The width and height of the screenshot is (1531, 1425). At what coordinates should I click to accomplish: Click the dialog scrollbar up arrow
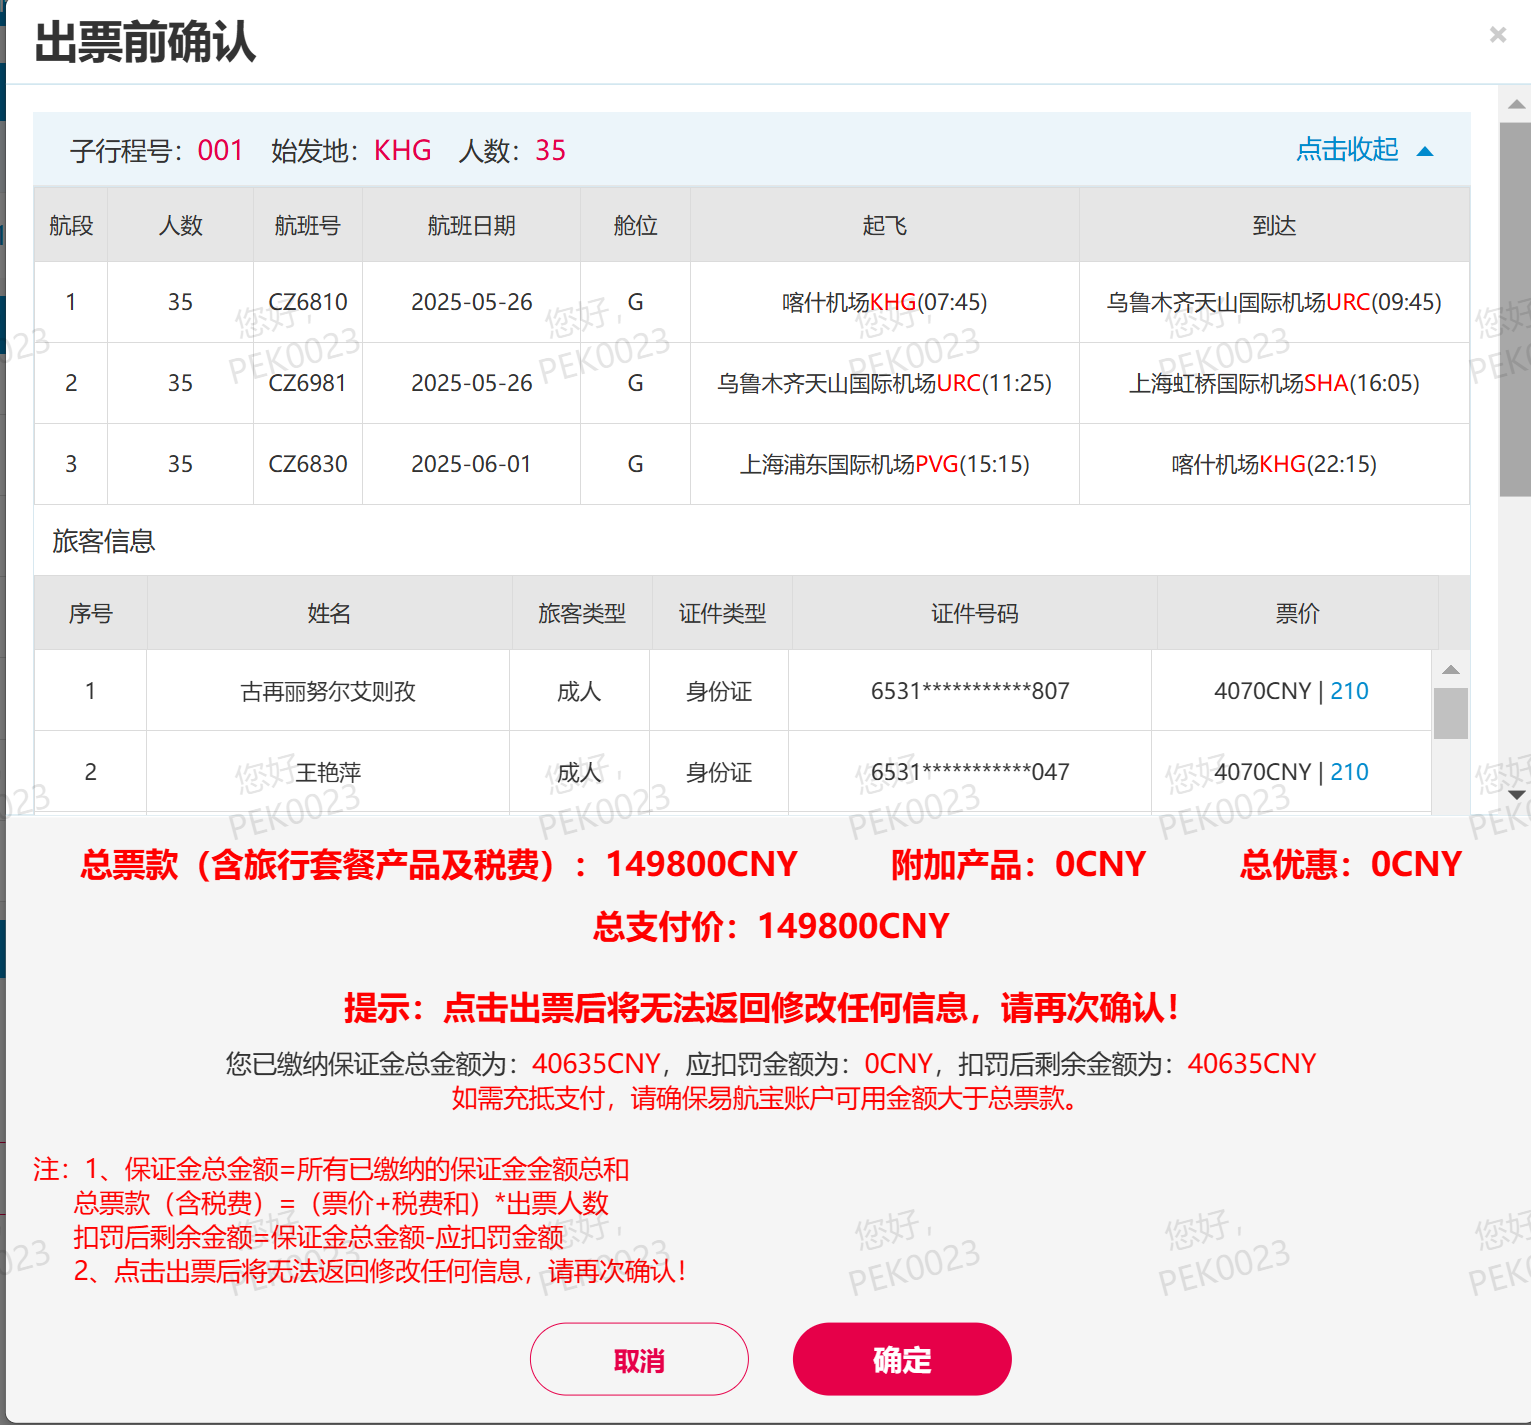tap(1516, 104)
